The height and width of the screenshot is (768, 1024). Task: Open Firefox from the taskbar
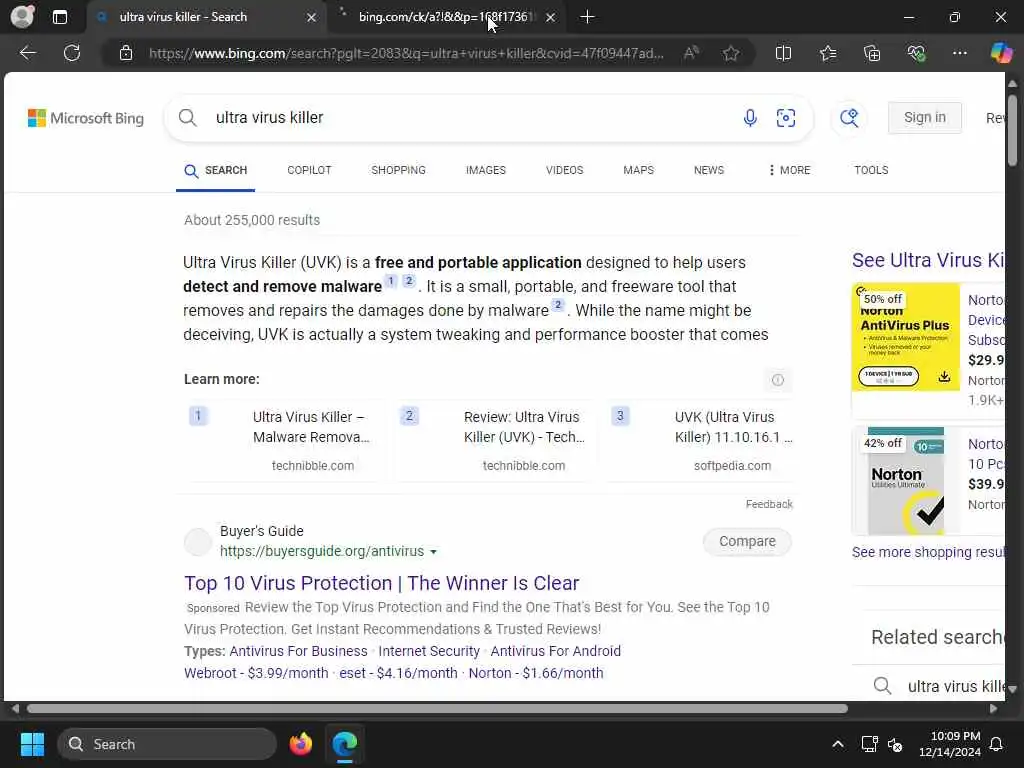300,744
